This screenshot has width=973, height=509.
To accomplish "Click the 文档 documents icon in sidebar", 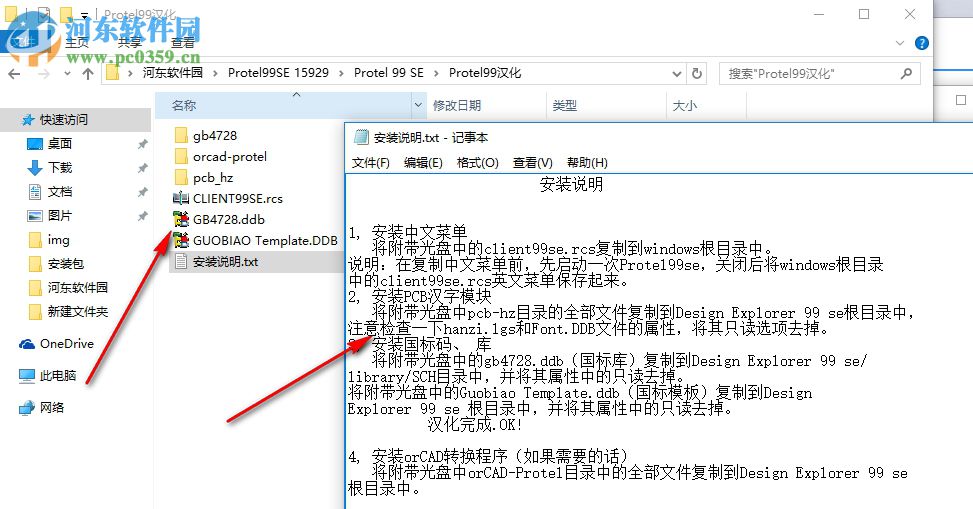I will pyautogui.click(x=35, y=192).
